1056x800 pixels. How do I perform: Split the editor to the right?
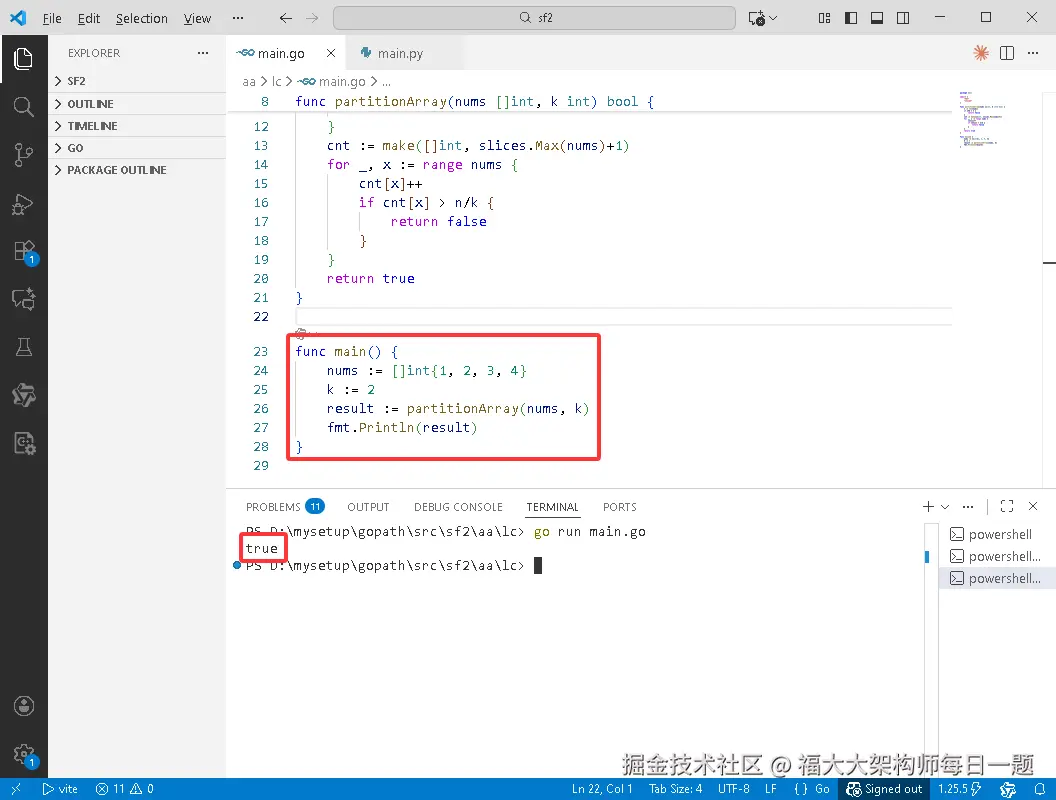click(1007, 53)
